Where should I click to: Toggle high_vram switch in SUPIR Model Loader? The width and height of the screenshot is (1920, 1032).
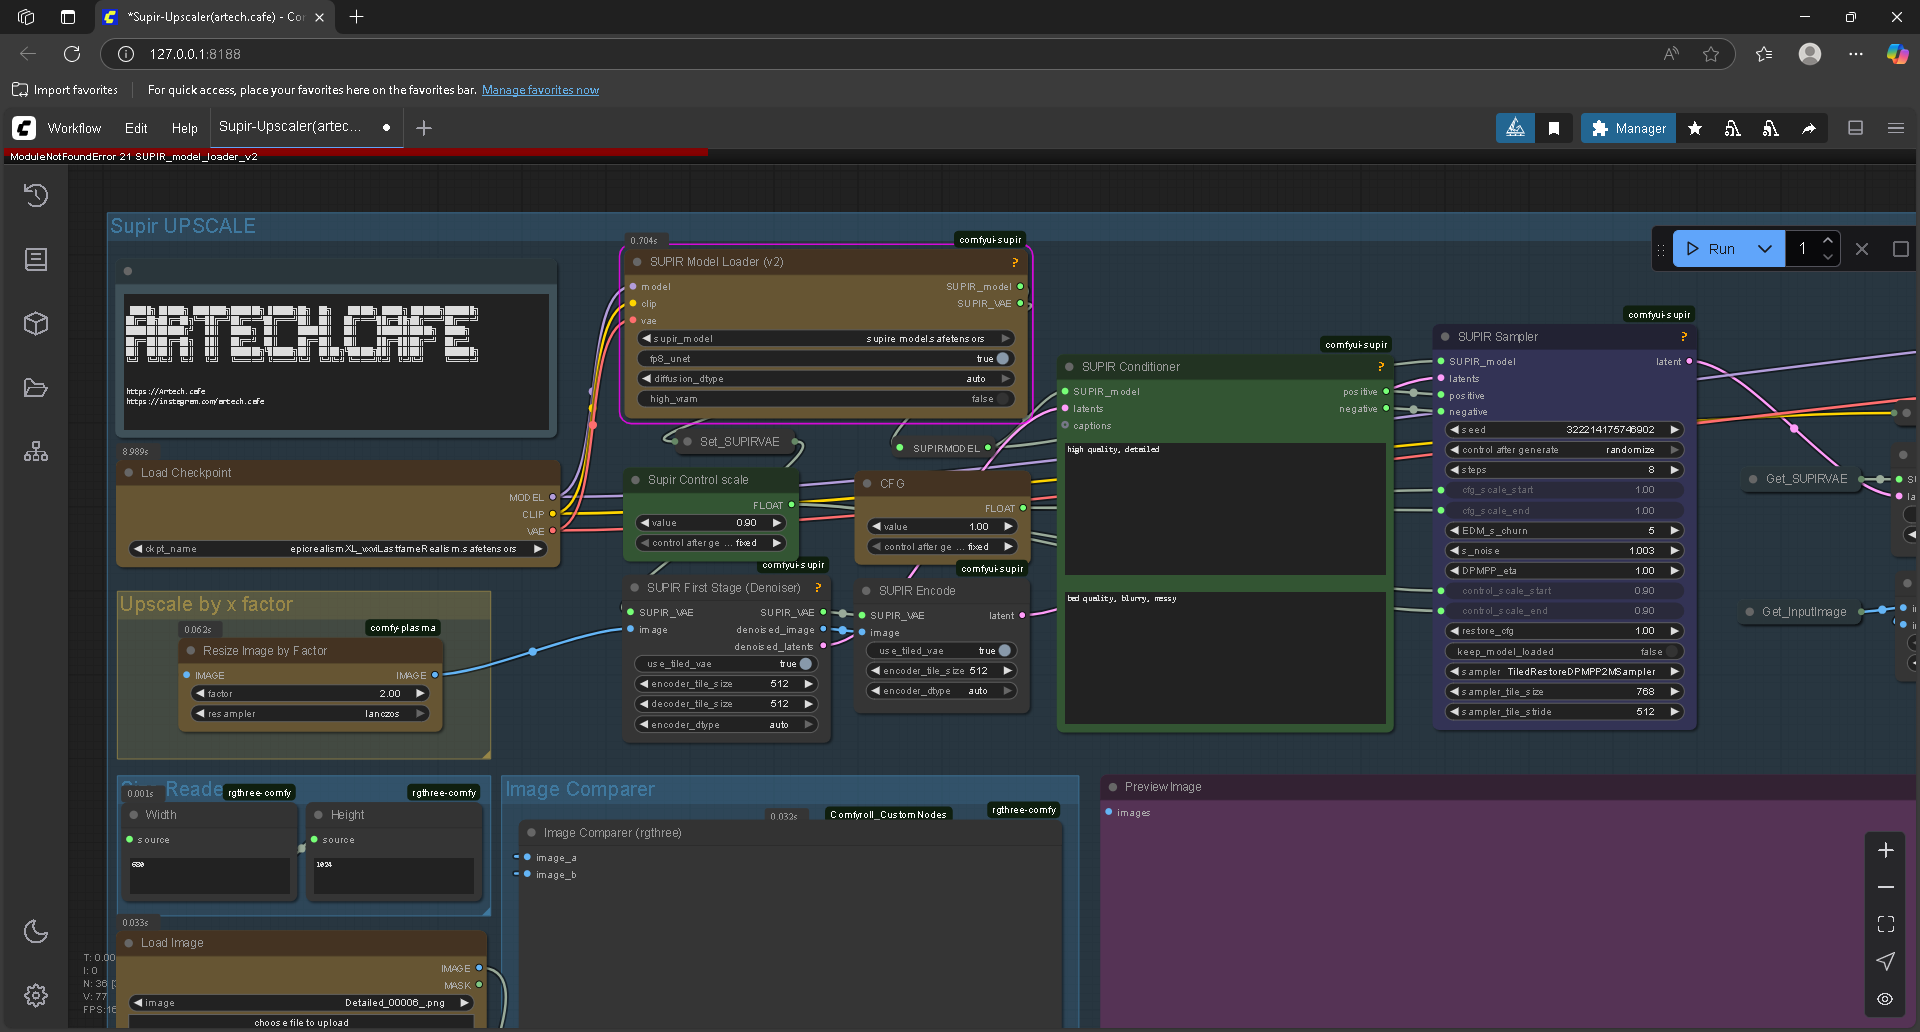tap(1002, 399)
